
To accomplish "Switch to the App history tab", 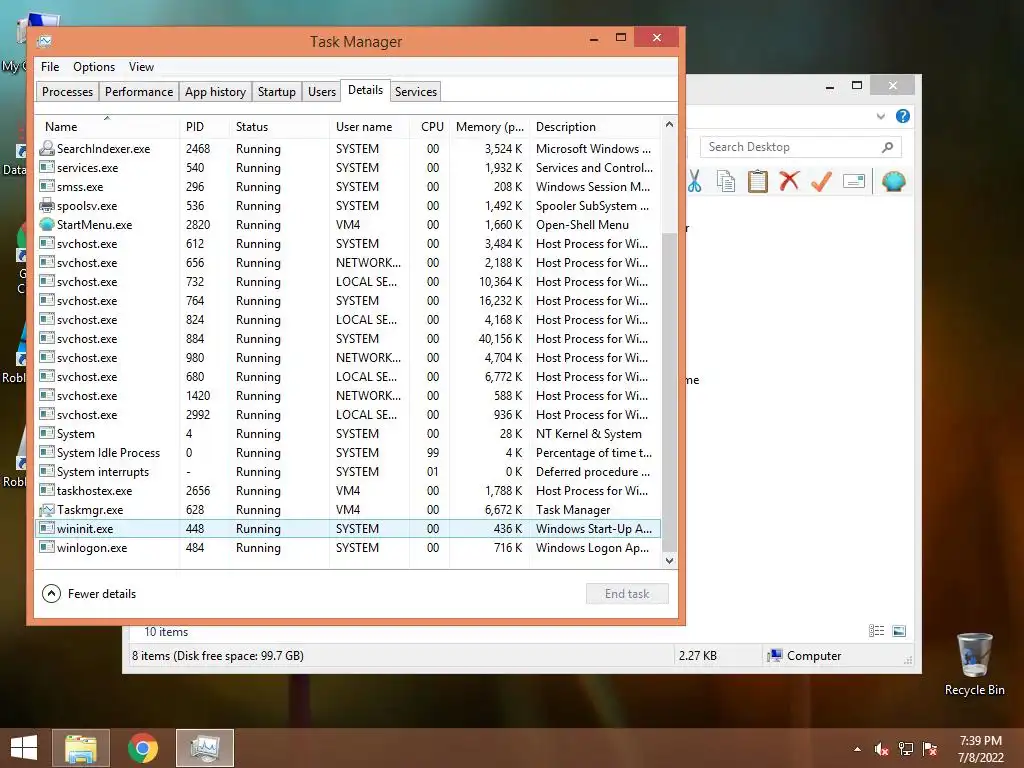I will pos(216,91).
